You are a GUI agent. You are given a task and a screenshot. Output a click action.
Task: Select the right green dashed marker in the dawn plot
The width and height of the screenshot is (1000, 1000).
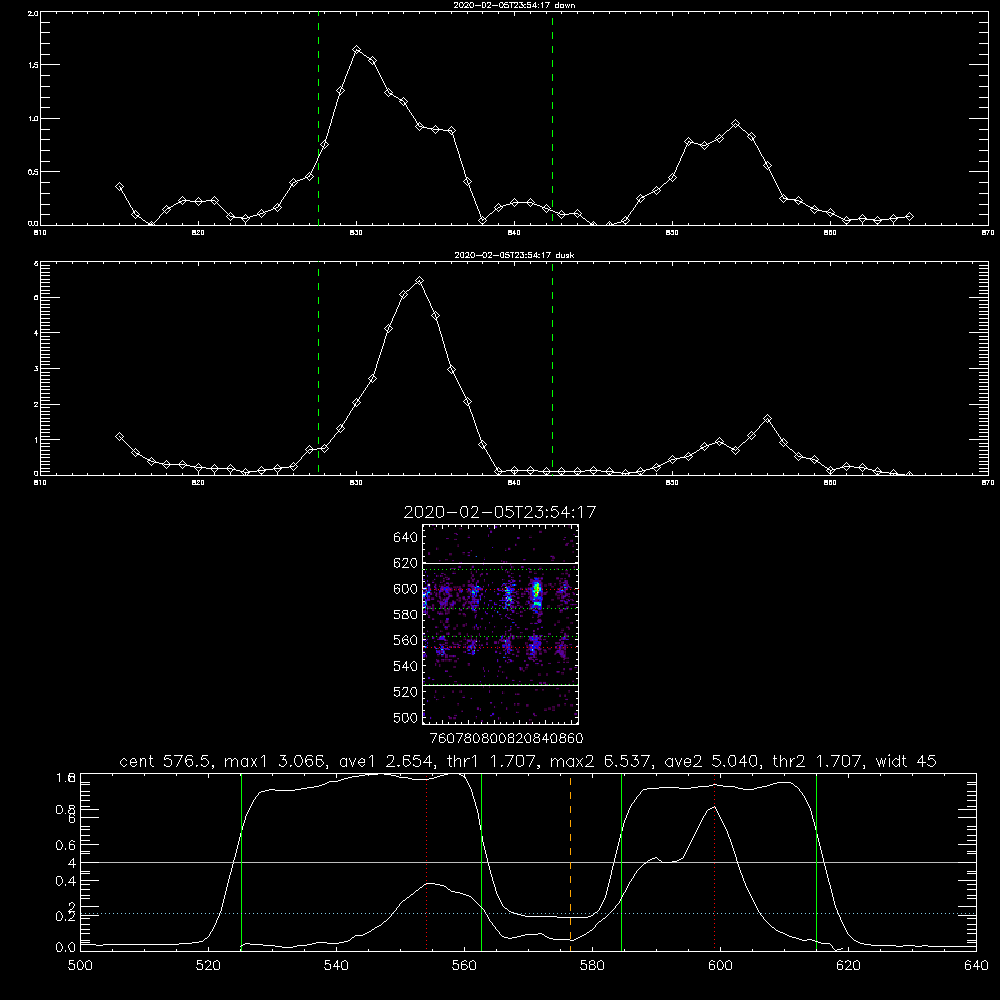(x=552, y=118)
